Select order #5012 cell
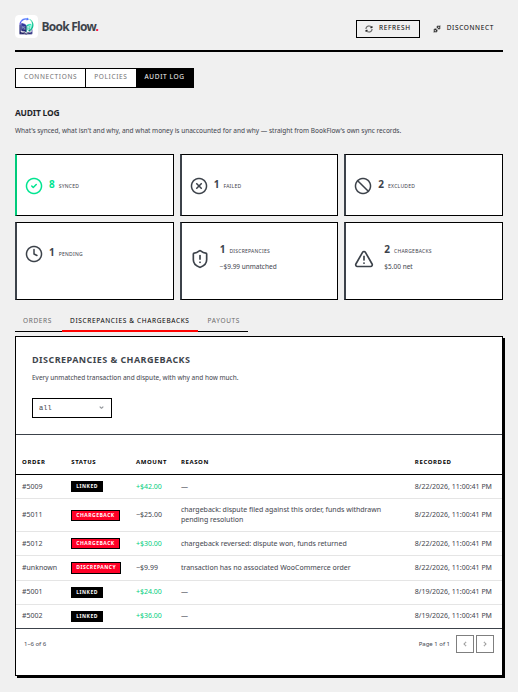518x692 pixels. (x=32, y=544)
